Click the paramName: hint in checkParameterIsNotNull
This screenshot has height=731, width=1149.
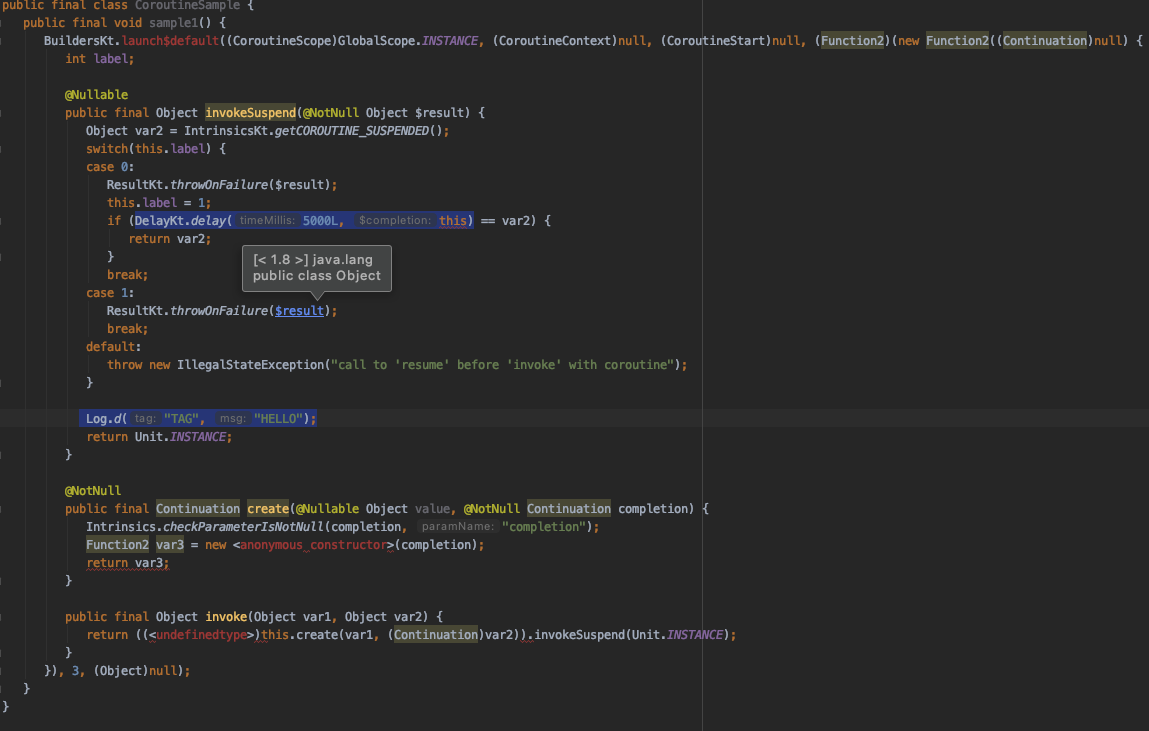click(457, 527)
